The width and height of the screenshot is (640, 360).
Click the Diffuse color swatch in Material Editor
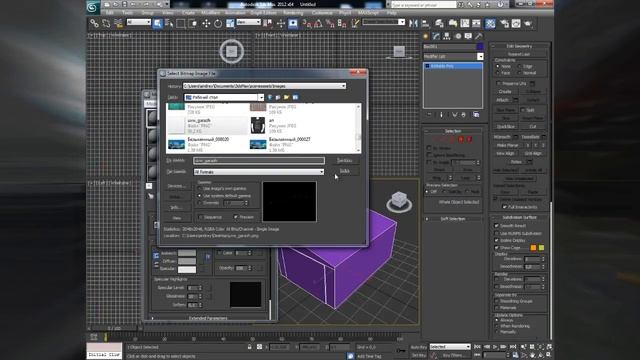[187, 261]
